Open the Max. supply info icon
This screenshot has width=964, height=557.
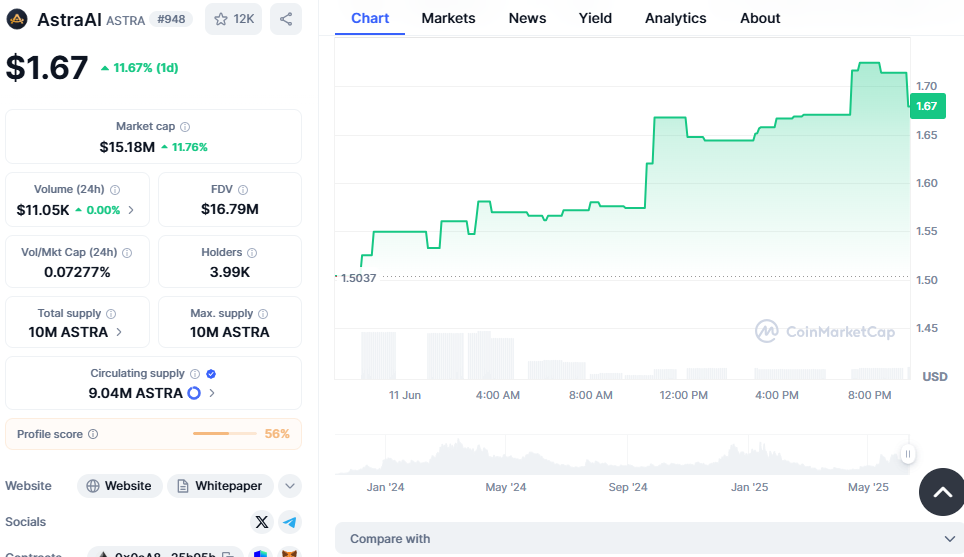tap(263, 314)
